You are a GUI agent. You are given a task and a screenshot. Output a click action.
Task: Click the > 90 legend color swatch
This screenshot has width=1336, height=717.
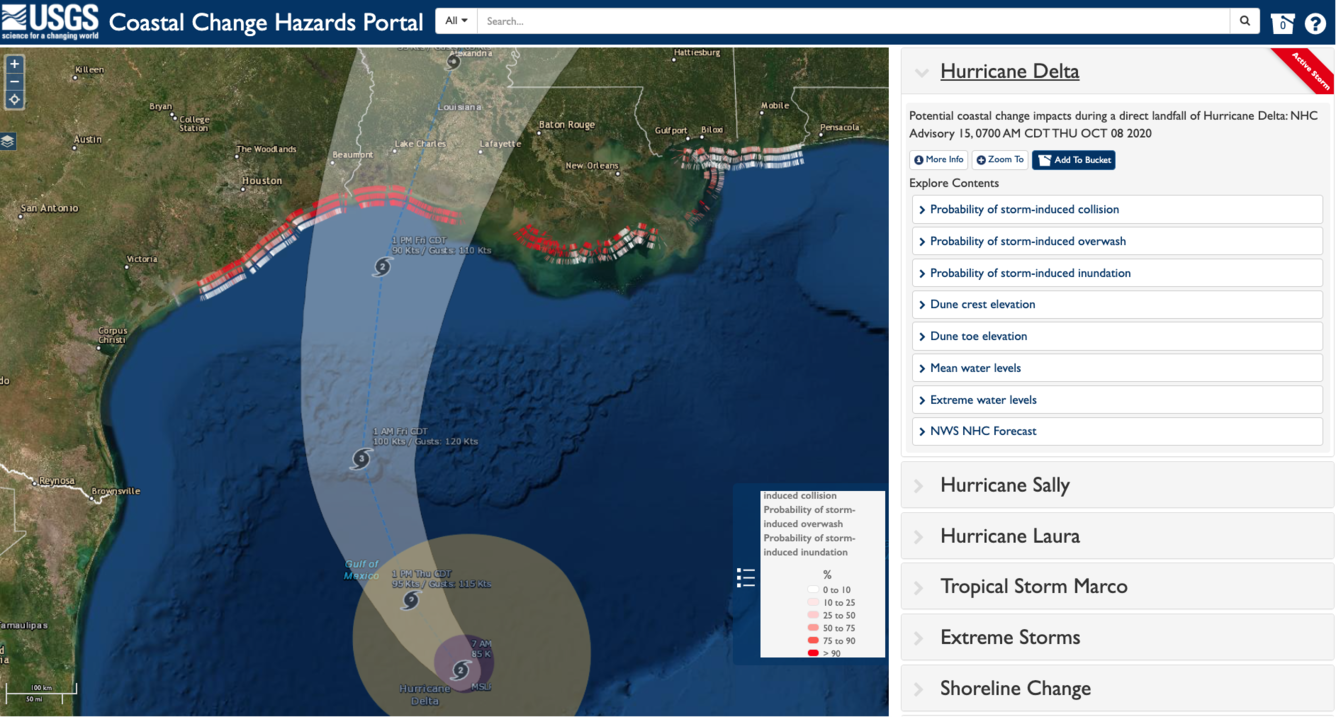(x=813, y=653)
